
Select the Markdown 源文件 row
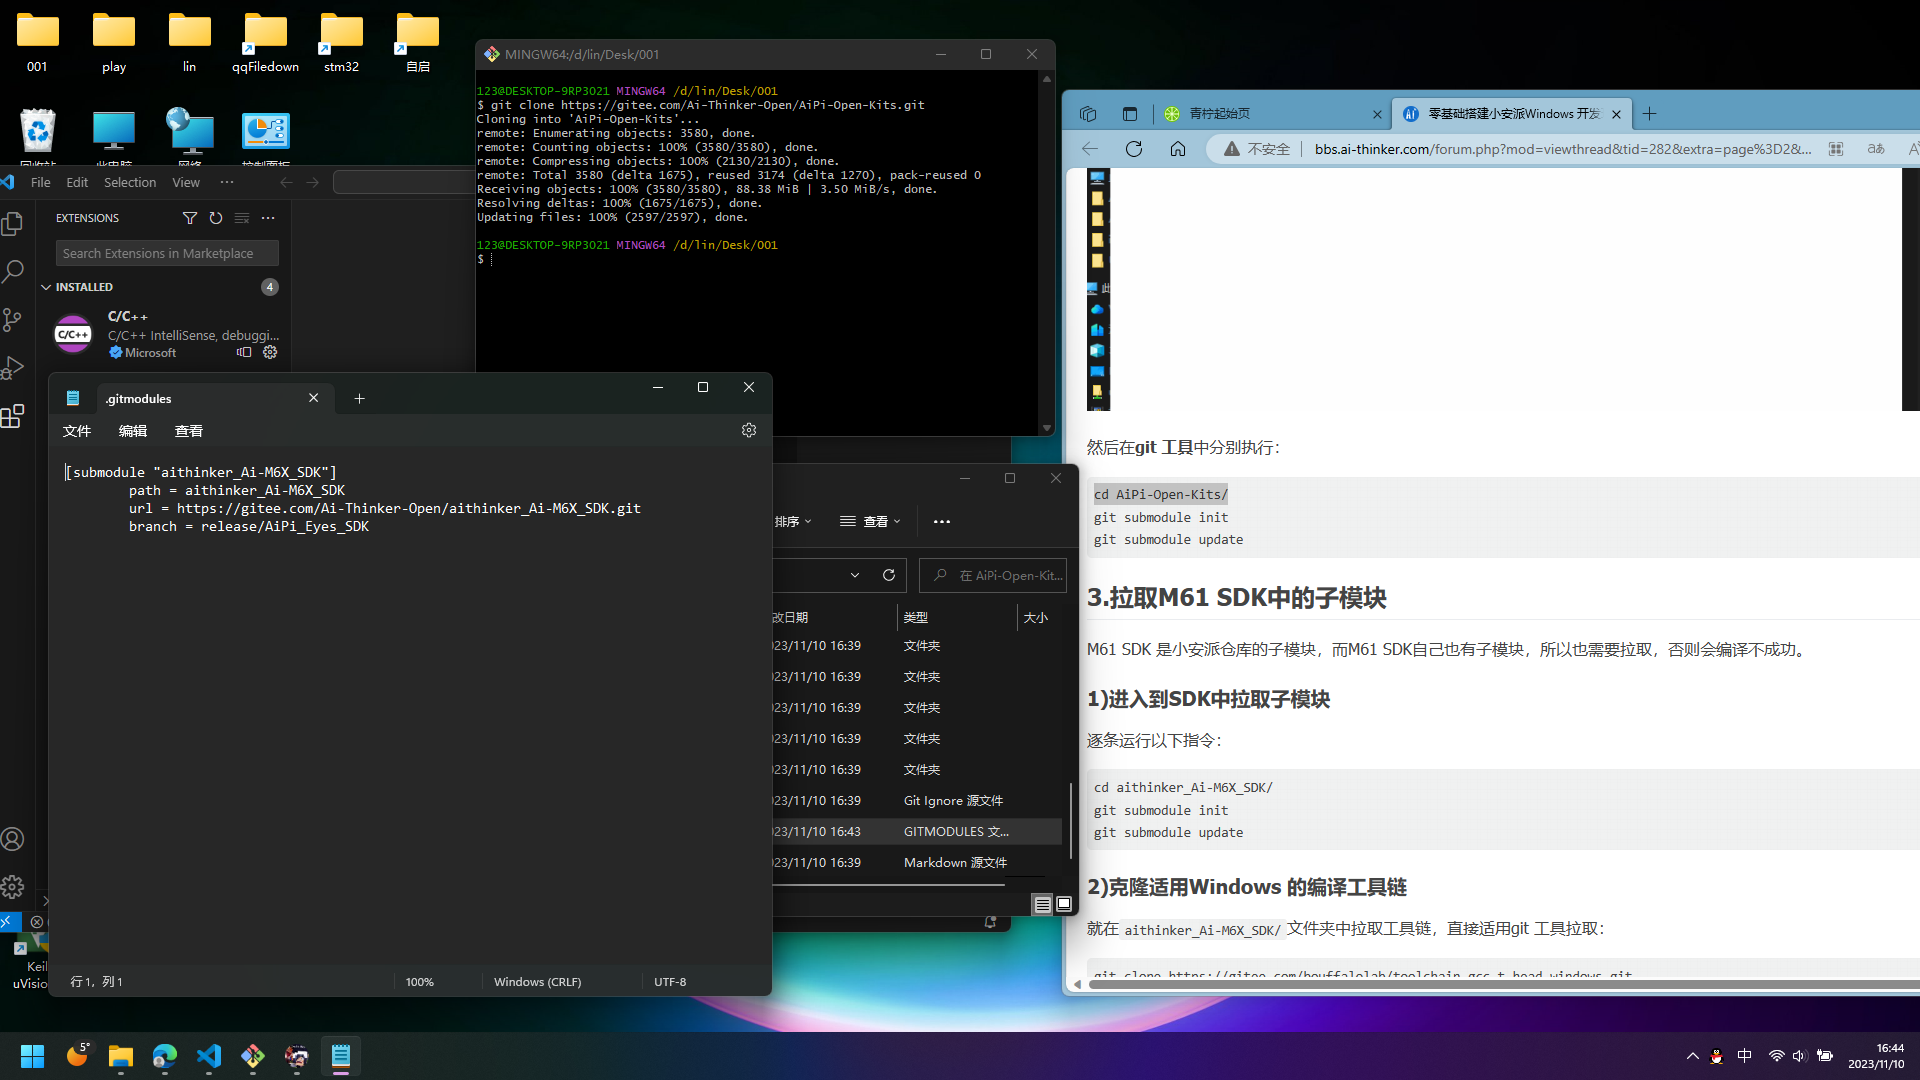(x=917, y=863)
